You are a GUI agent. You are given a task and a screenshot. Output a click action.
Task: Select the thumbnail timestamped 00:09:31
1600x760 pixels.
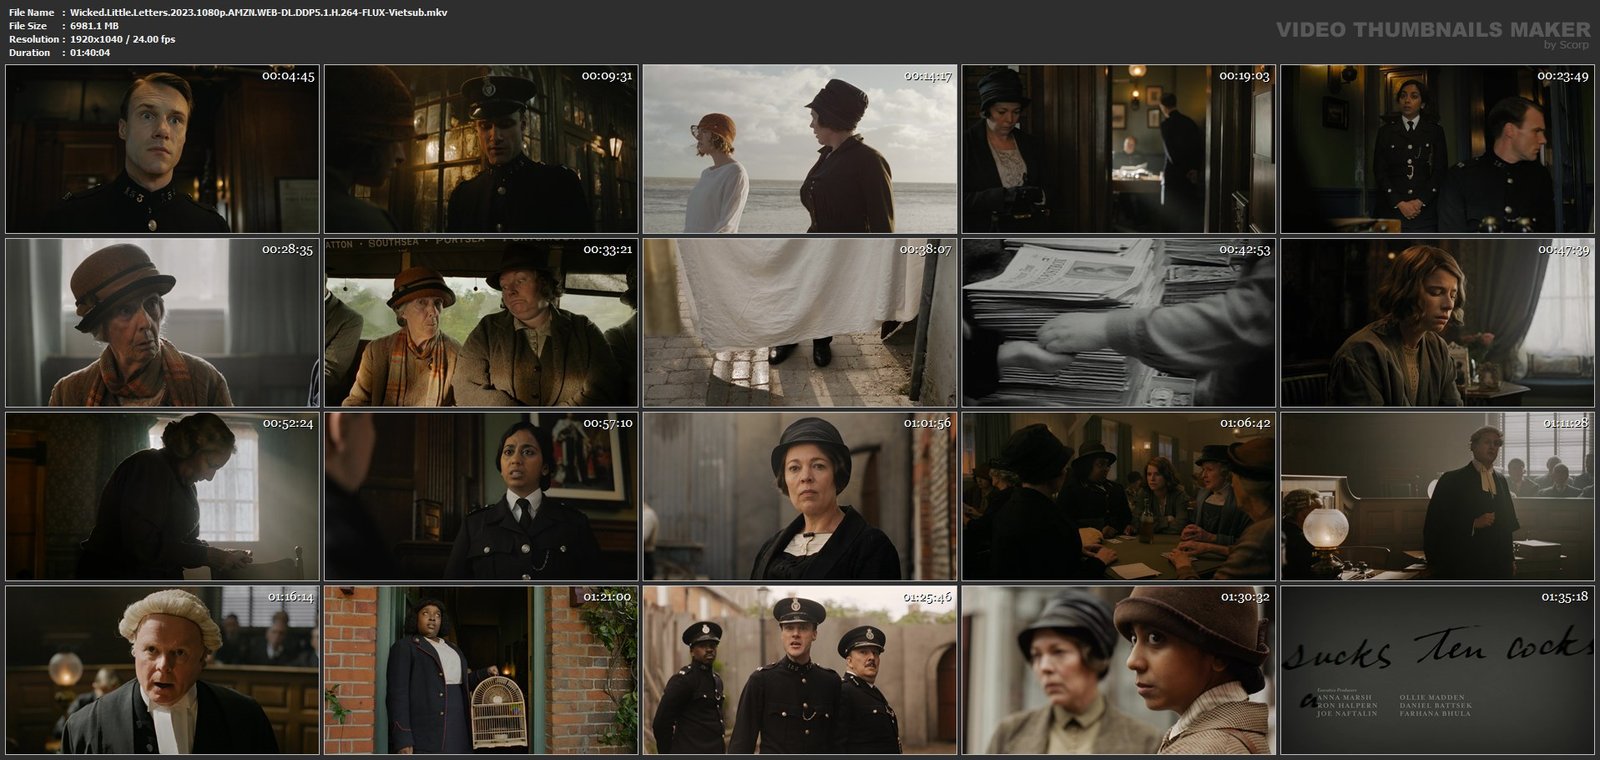pyautogui.click(x=481, y=149)
